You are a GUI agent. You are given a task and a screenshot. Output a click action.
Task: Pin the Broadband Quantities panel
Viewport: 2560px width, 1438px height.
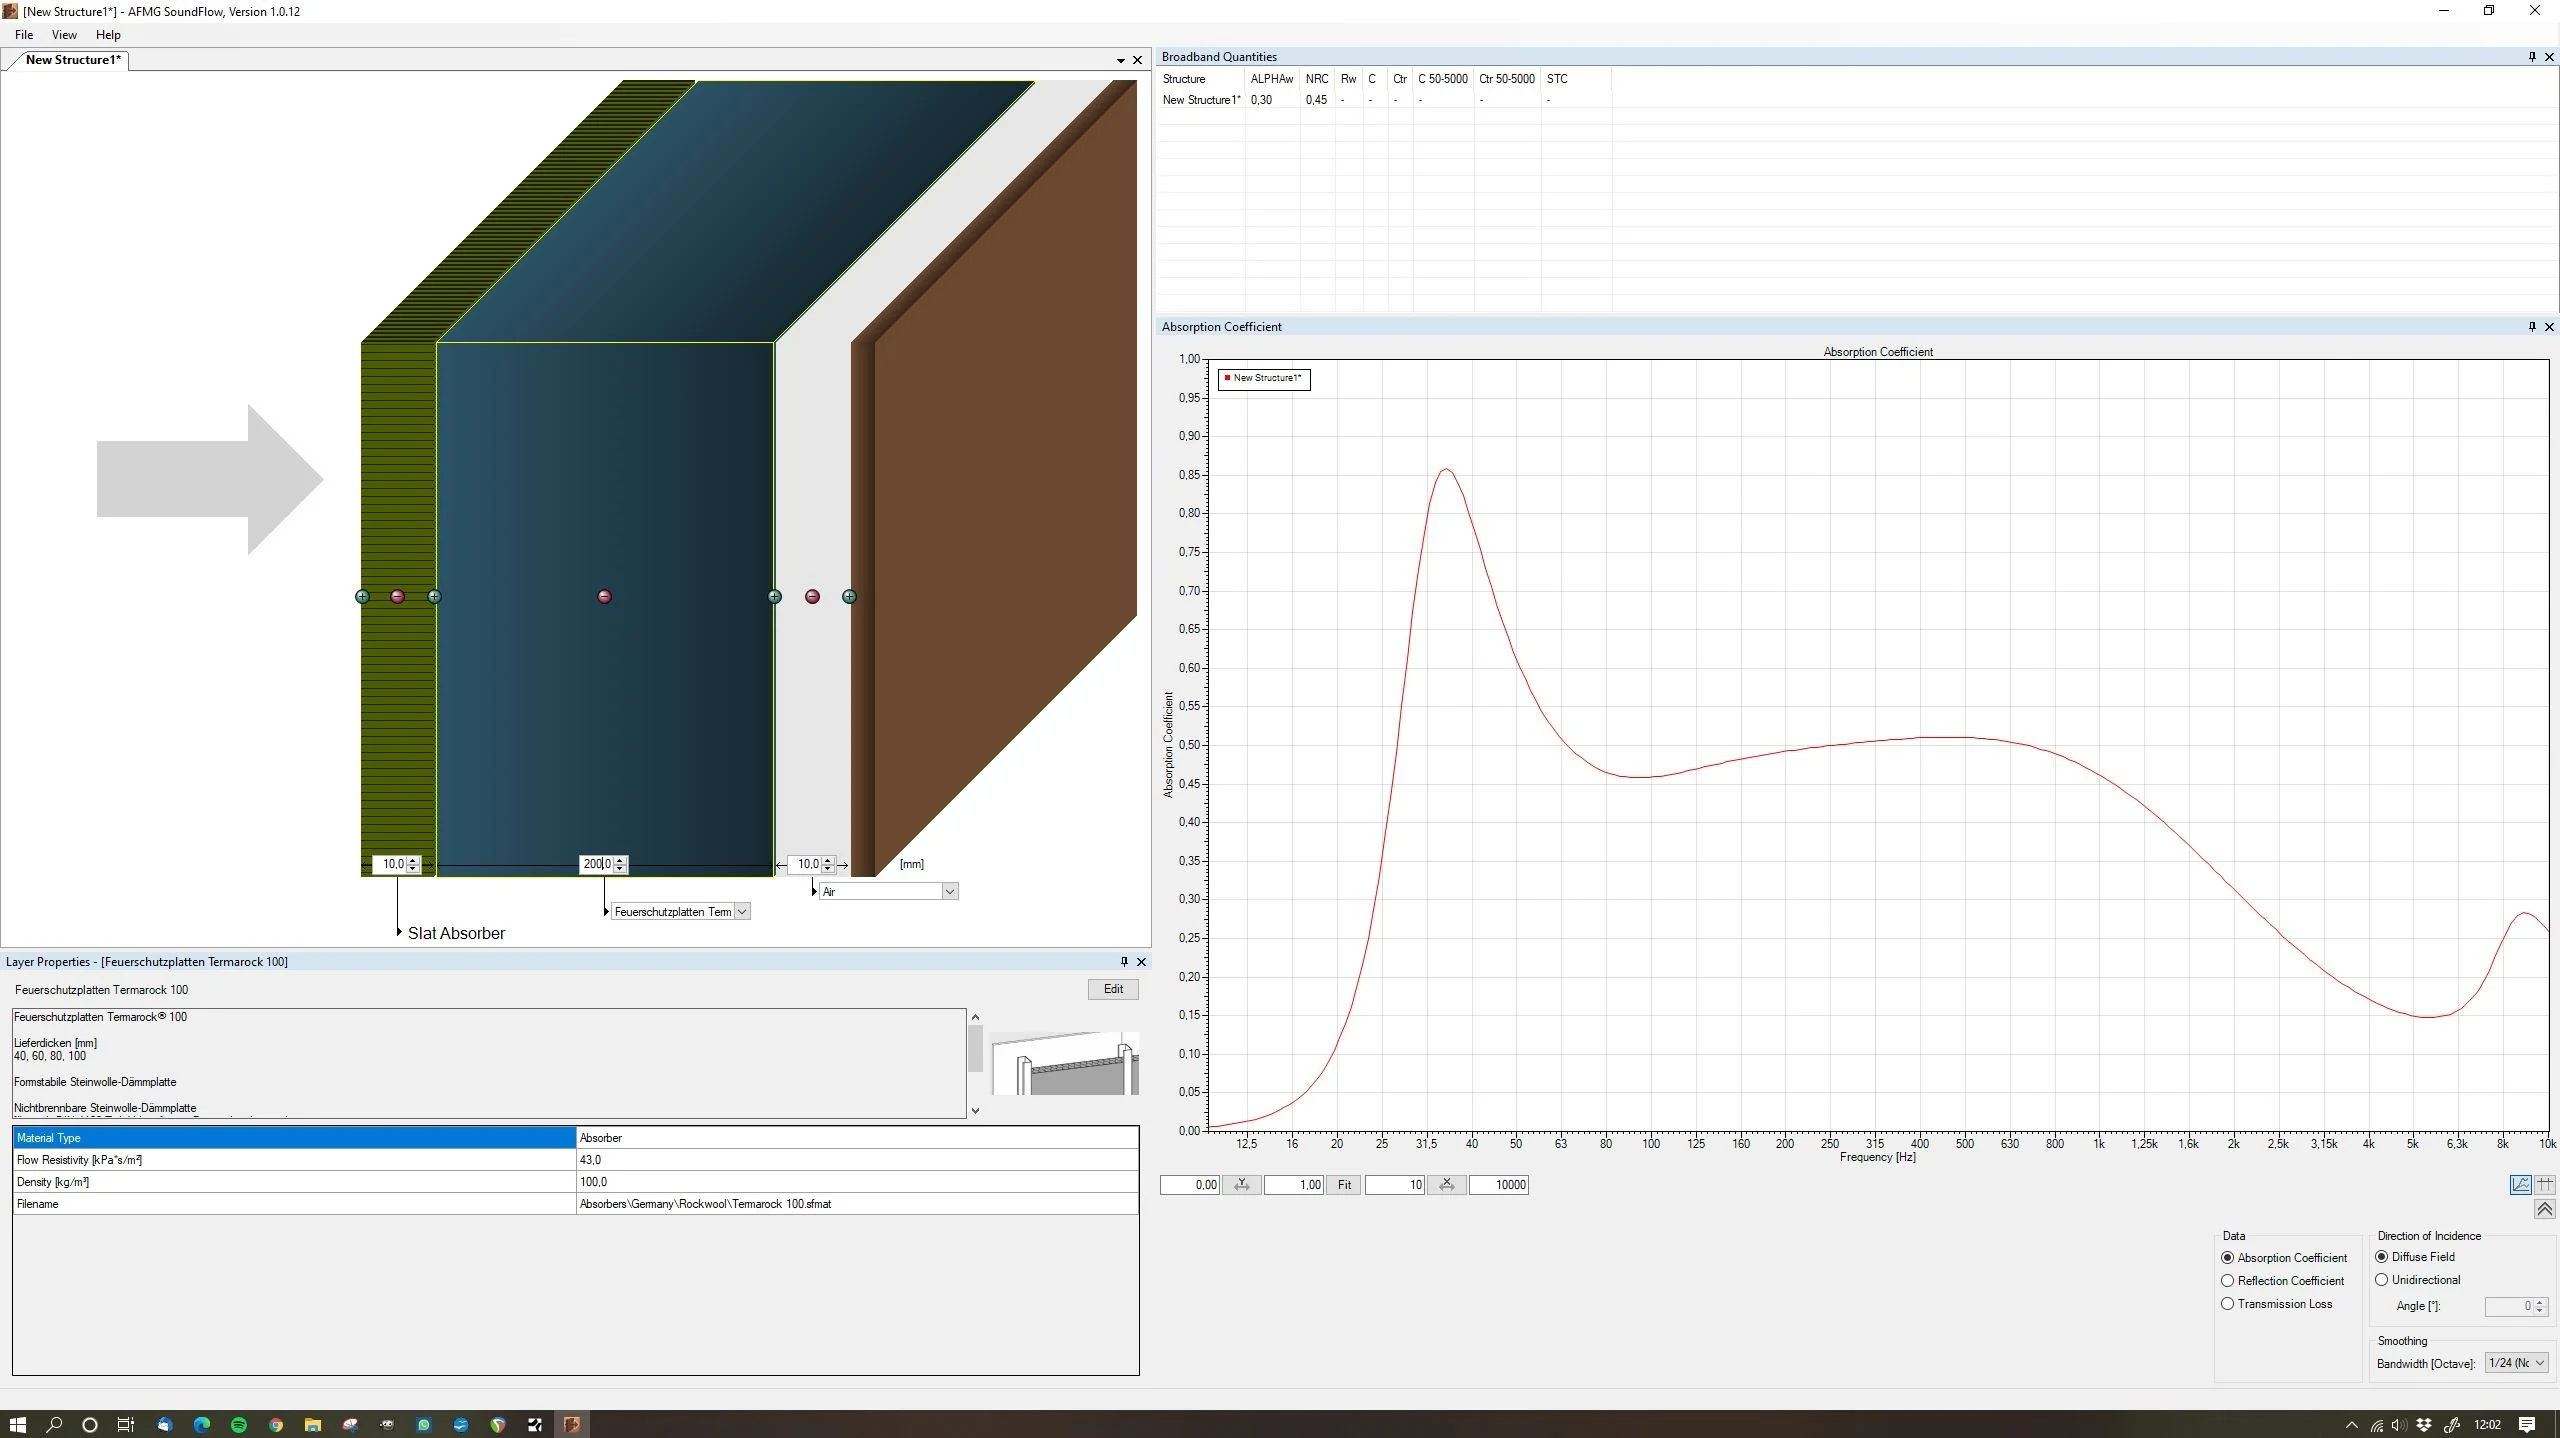tap(2532, 57)
